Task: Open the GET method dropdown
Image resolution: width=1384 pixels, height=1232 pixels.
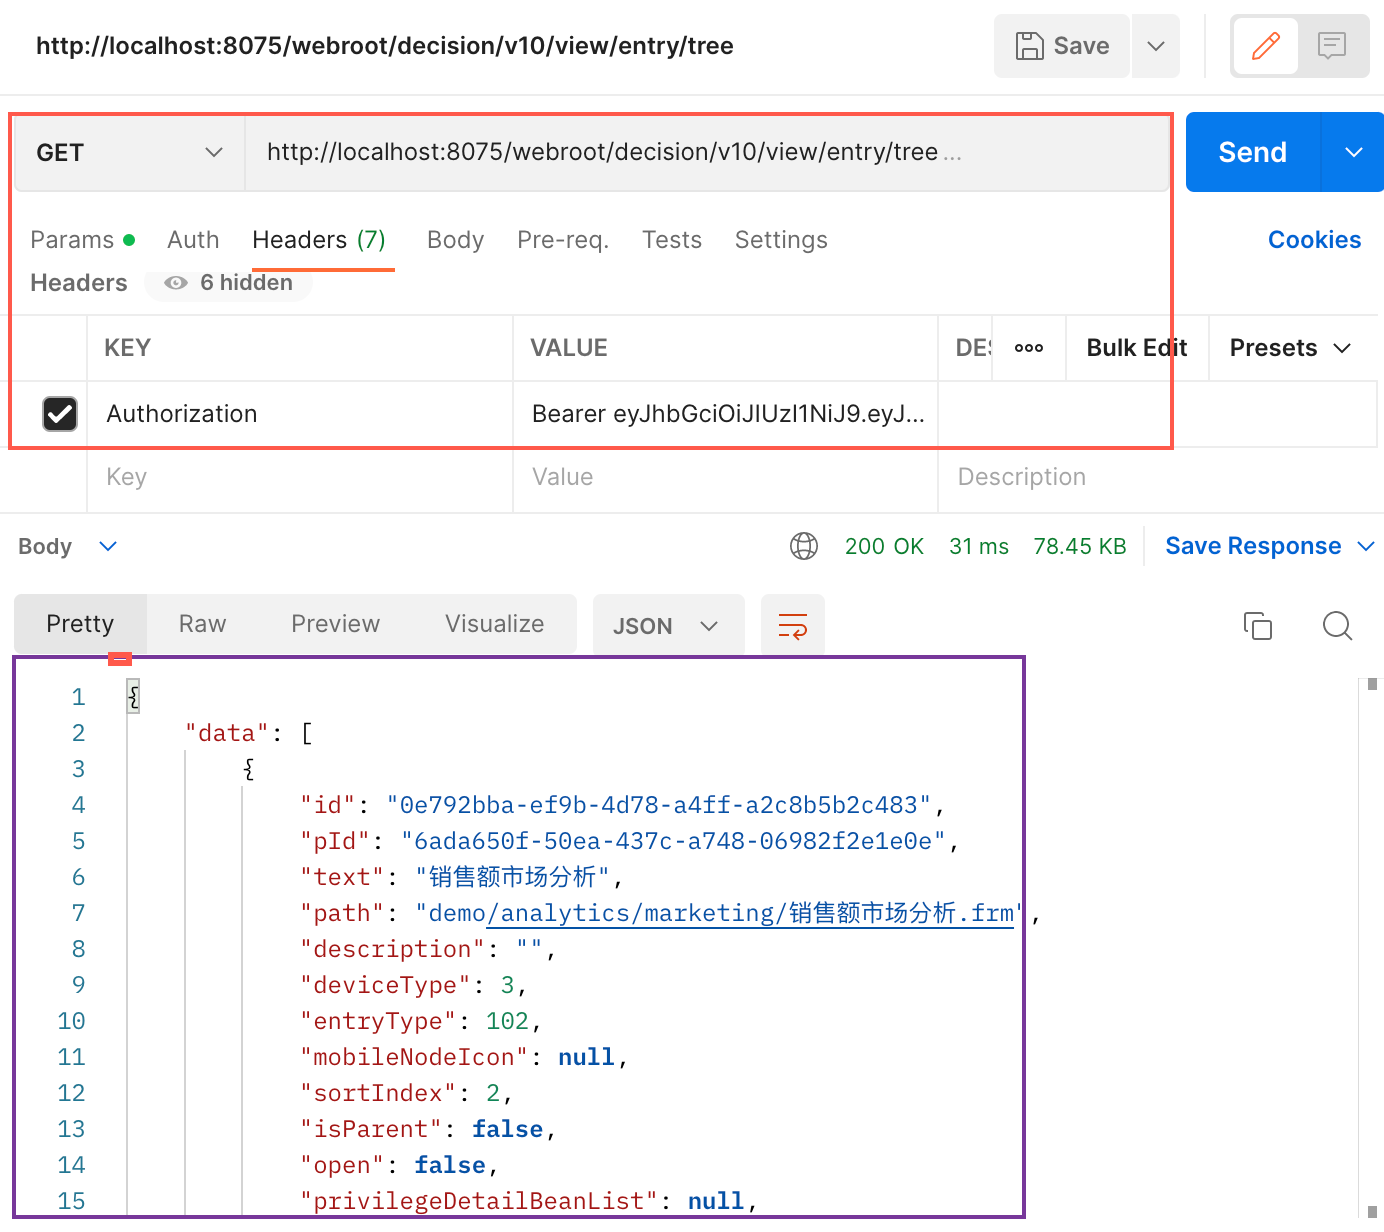Action: pos(129,152)
